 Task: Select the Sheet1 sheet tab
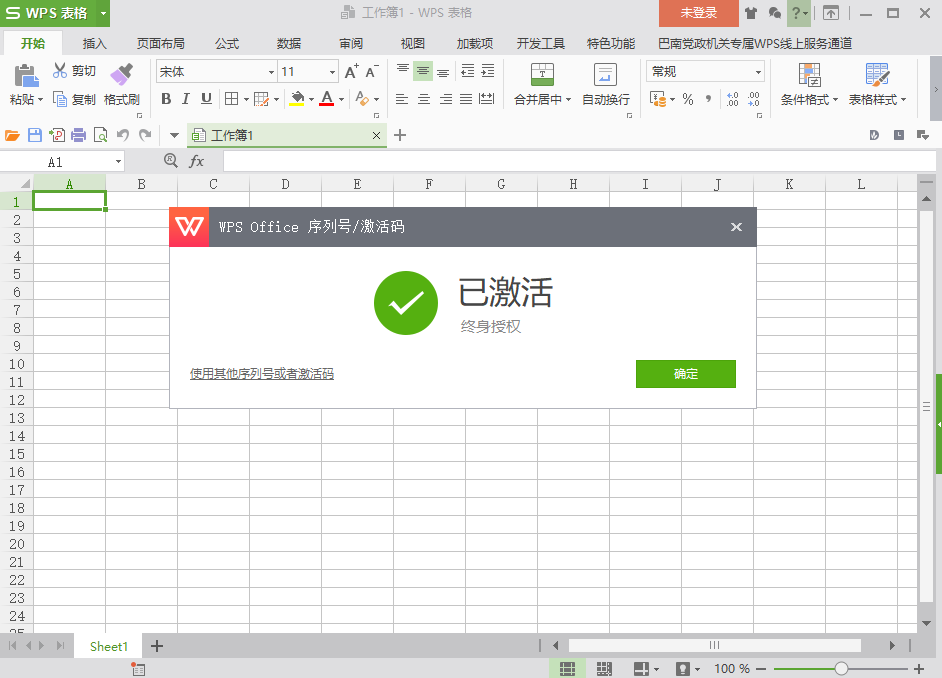coord(109,646)
